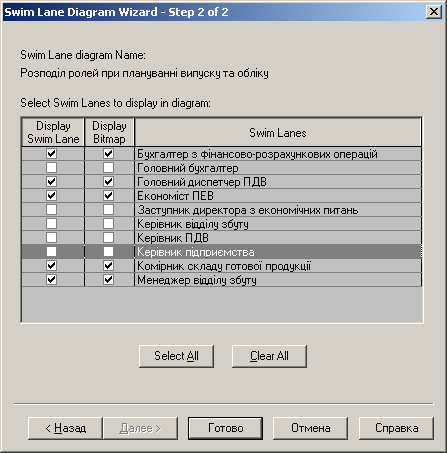Check Display Bitmap for Керівник ПДВ

108,238
